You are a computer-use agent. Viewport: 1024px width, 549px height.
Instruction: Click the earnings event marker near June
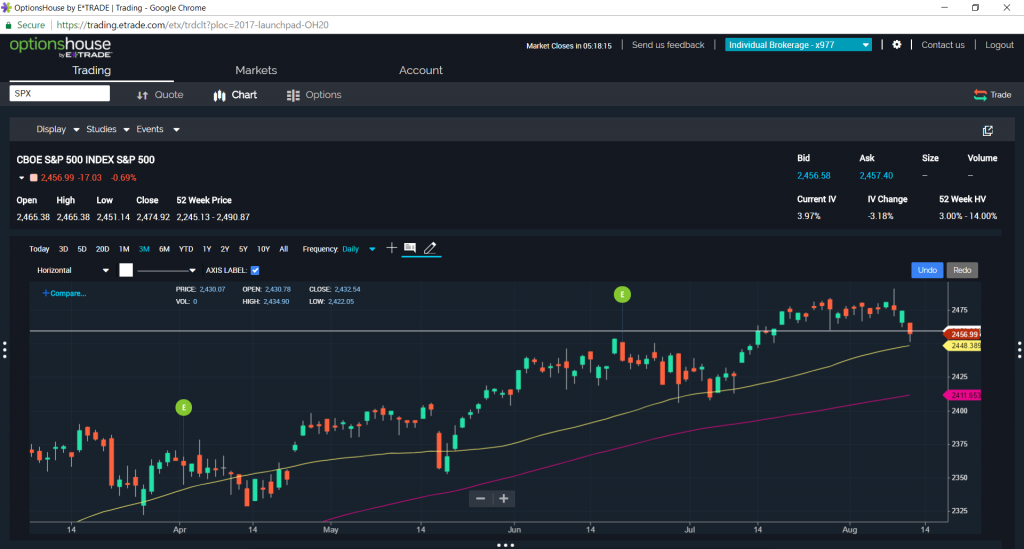point(622,295)
